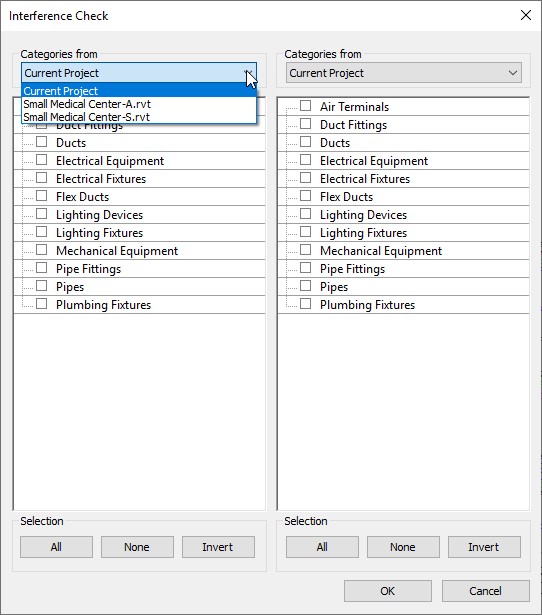
Task: Toggle Pipes checkbox in right list
Action: point(306,286)
